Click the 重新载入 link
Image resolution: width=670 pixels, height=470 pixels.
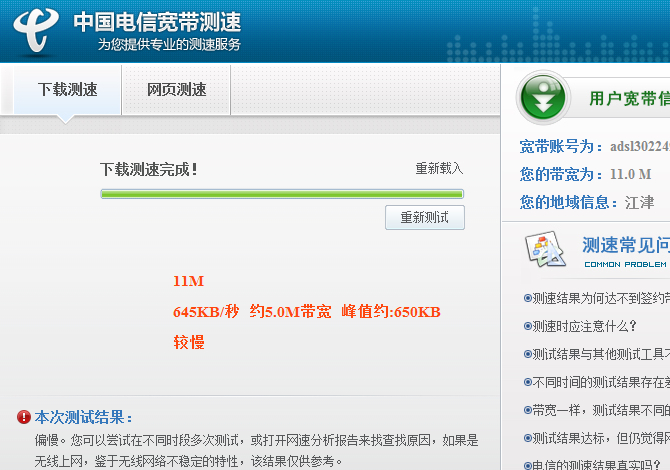coord(439,168)
